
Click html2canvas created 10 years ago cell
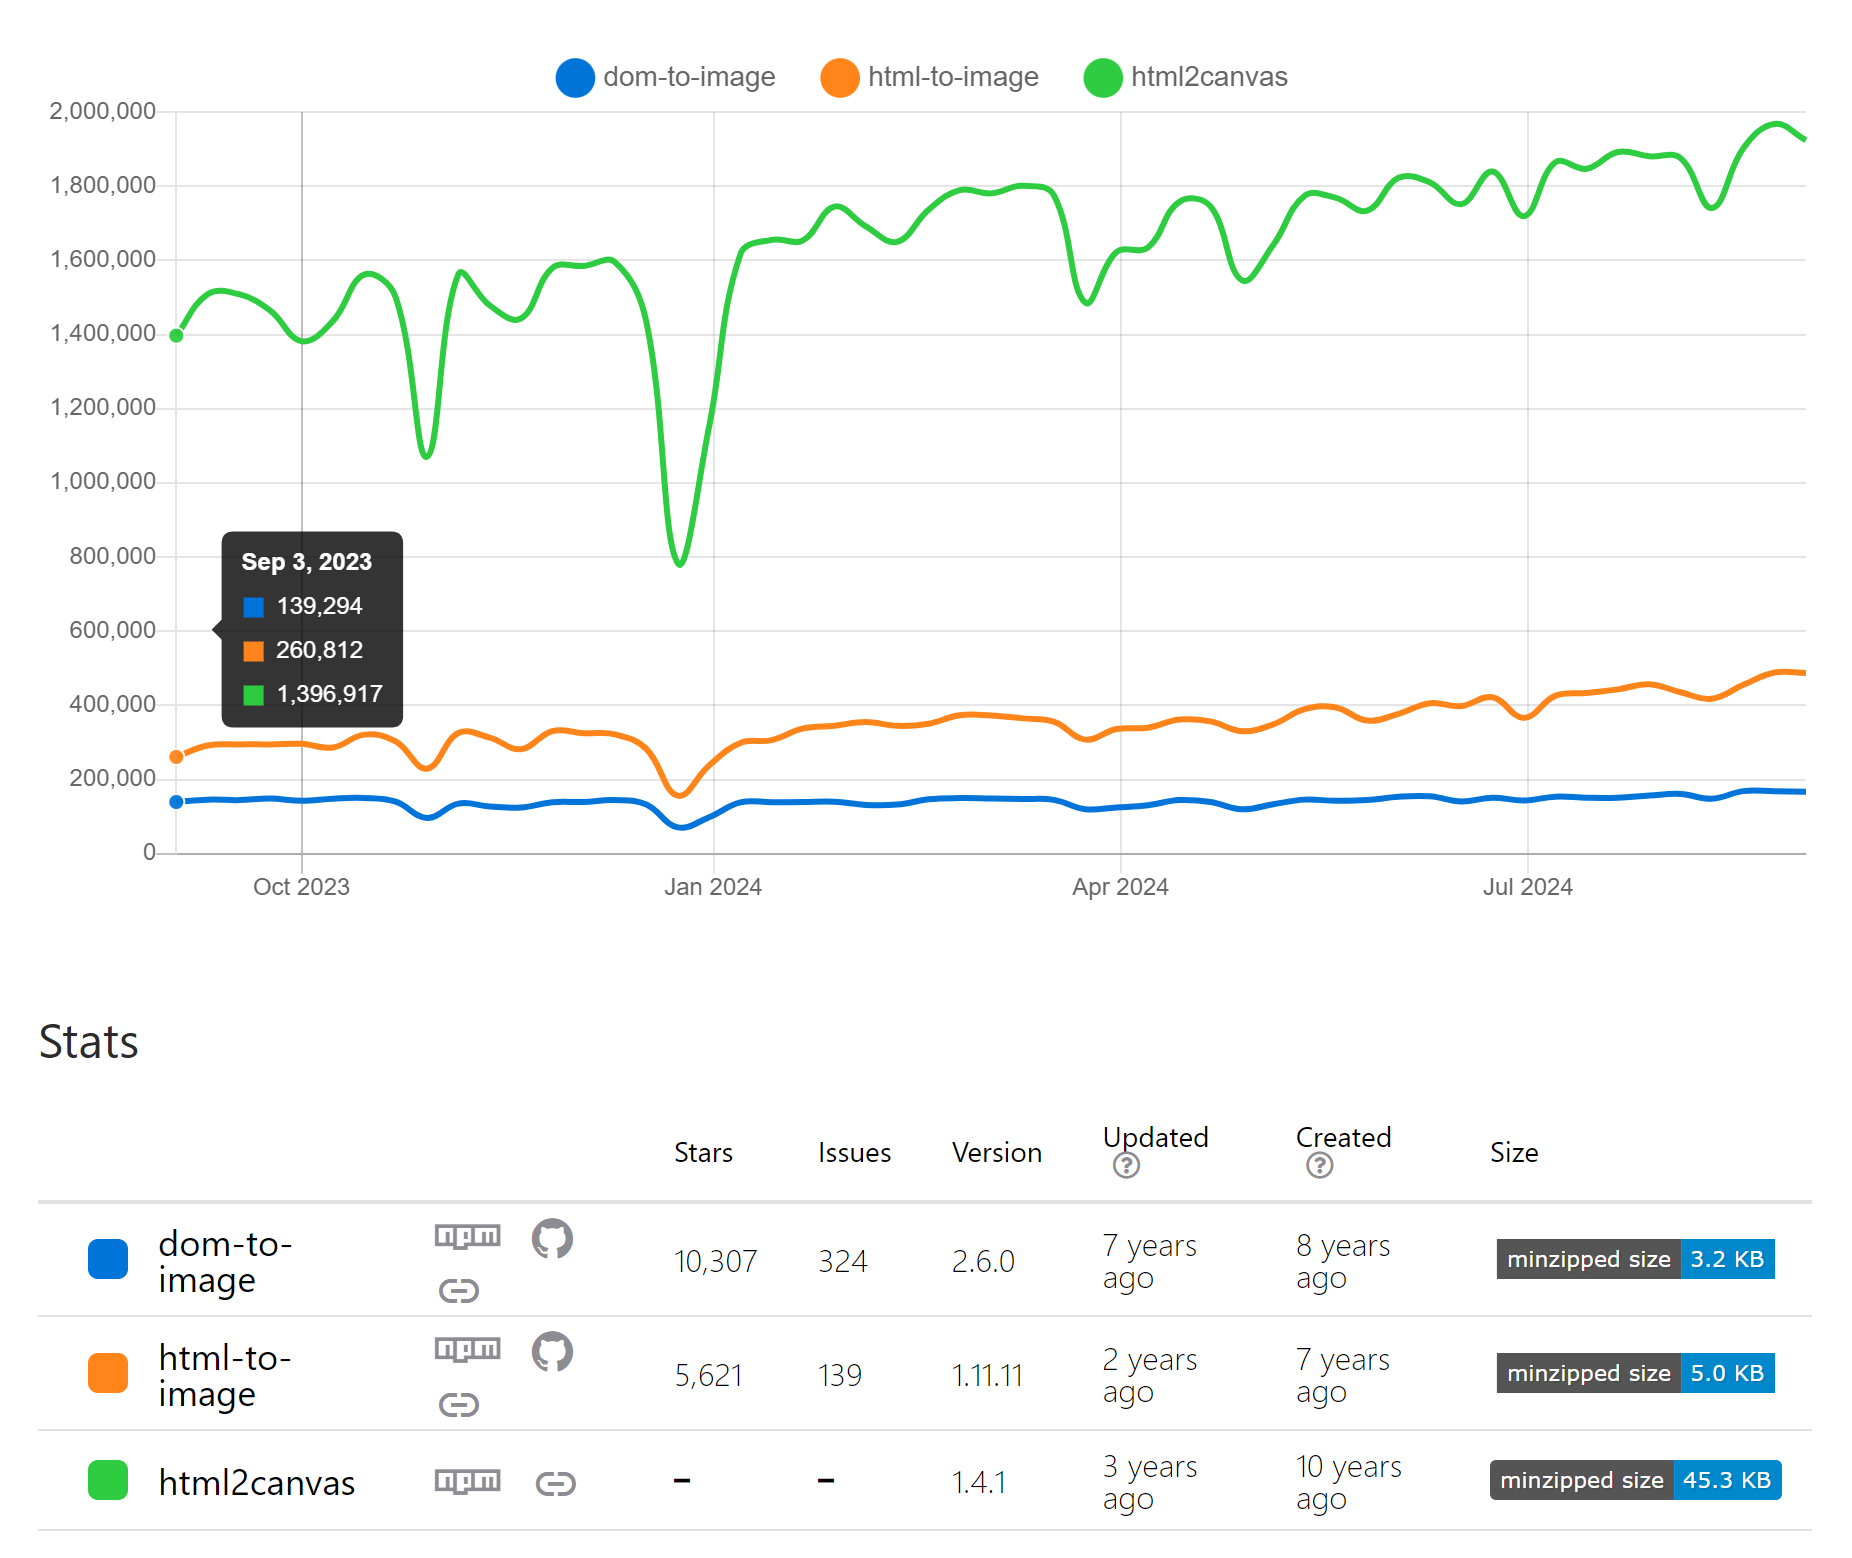pyautogui.click(x=1348, y=1483)
